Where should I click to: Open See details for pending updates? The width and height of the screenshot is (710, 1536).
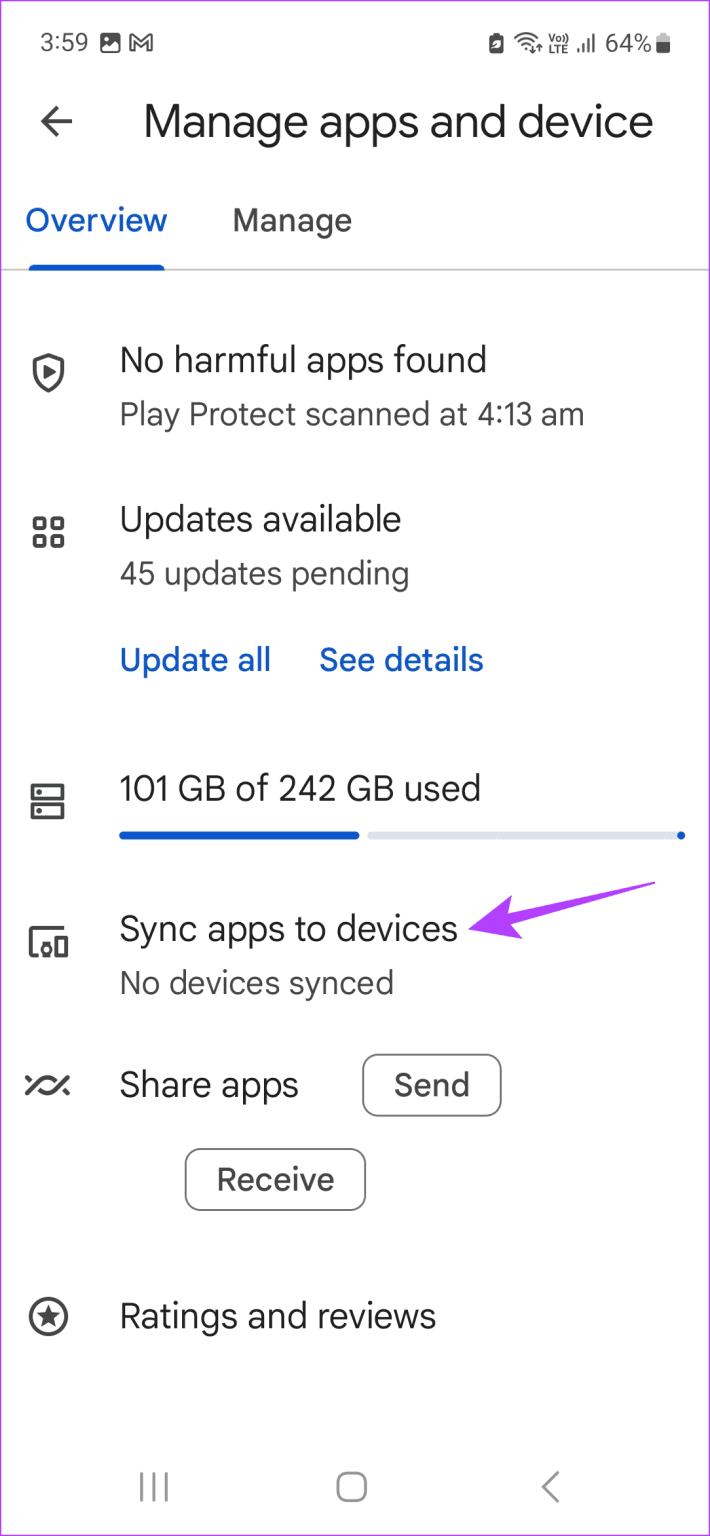[401, 660]
